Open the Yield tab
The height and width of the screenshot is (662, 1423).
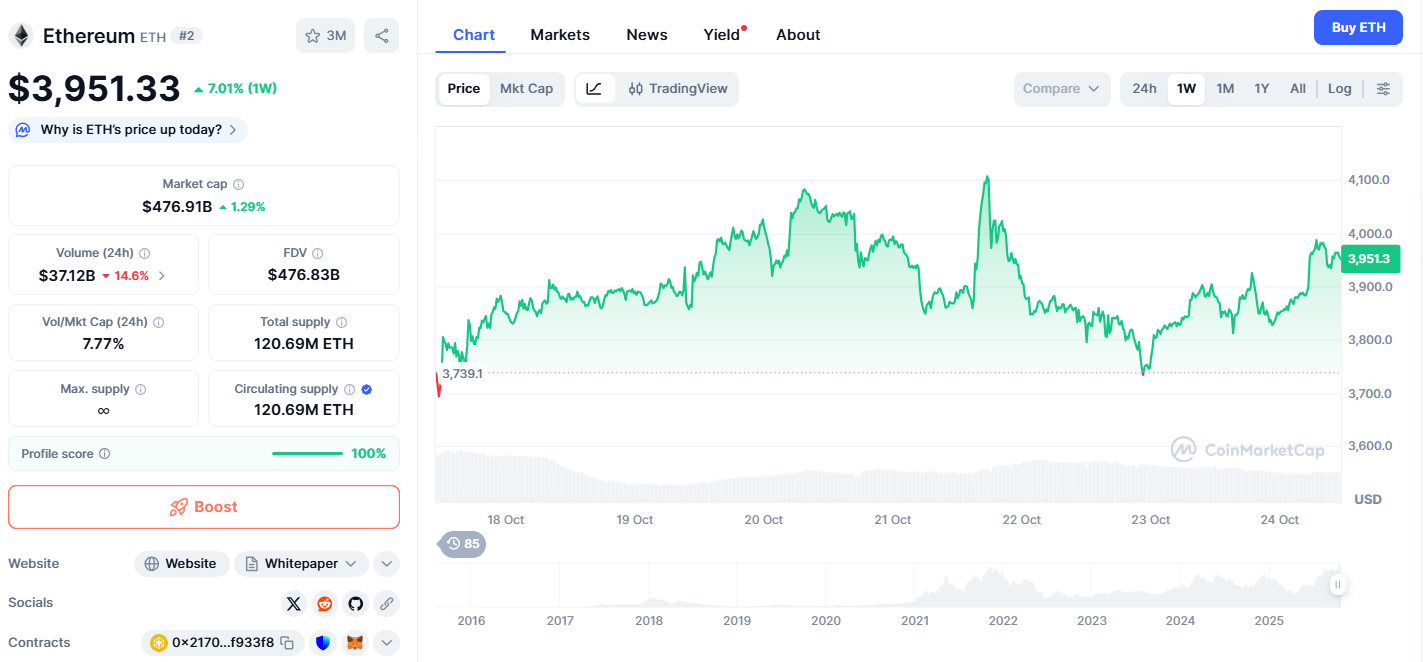pos(721,35)
